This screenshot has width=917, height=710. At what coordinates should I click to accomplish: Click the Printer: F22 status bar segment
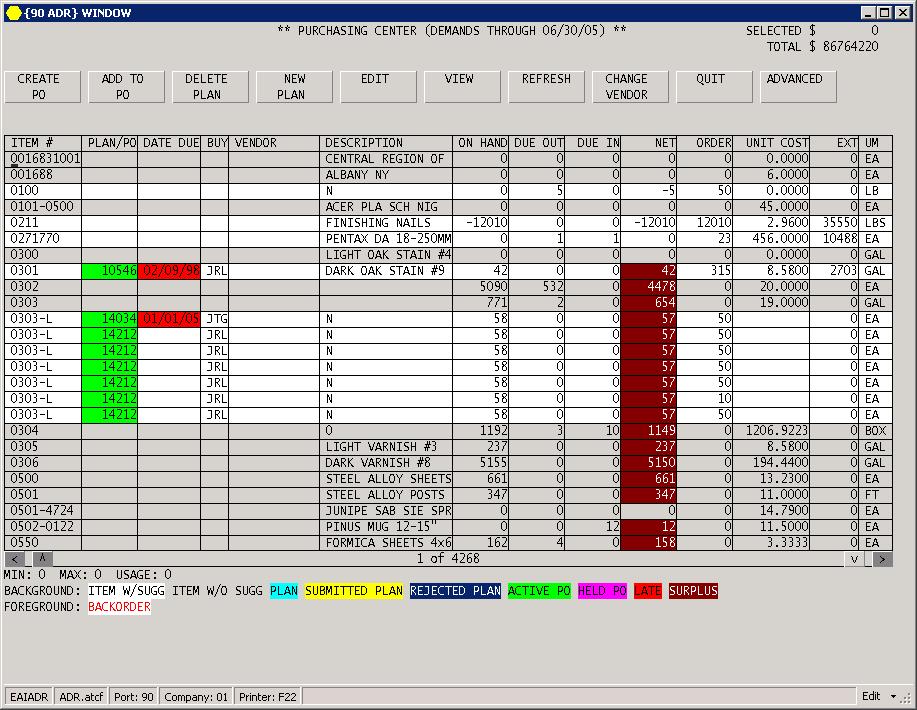click(x=266, y=697)
